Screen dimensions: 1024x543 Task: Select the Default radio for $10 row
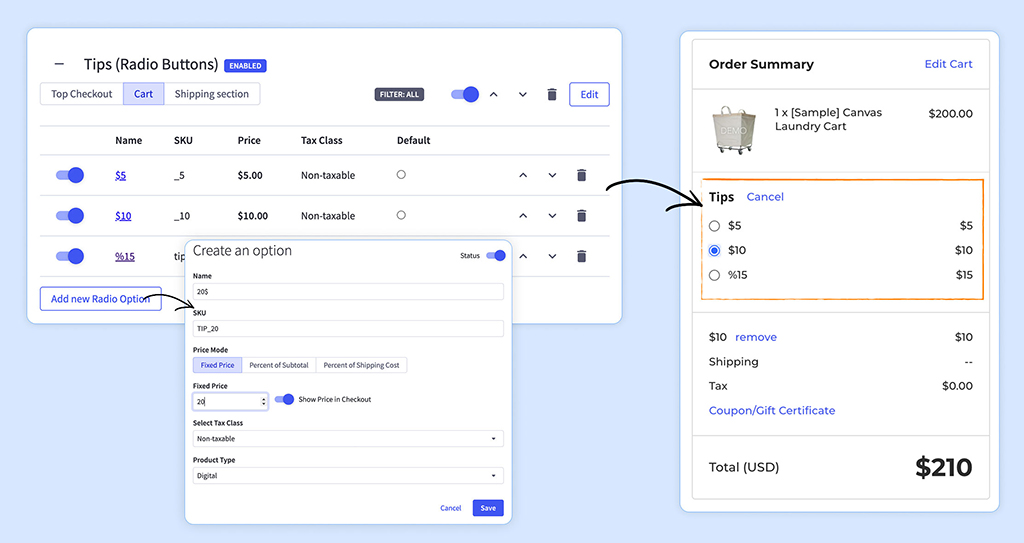[x=401, y=215]
